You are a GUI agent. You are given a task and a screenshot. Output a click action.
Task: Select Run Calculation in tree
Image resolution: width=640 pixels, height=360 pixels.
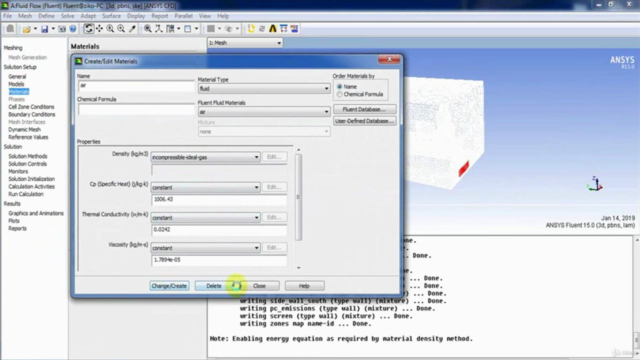26,194
